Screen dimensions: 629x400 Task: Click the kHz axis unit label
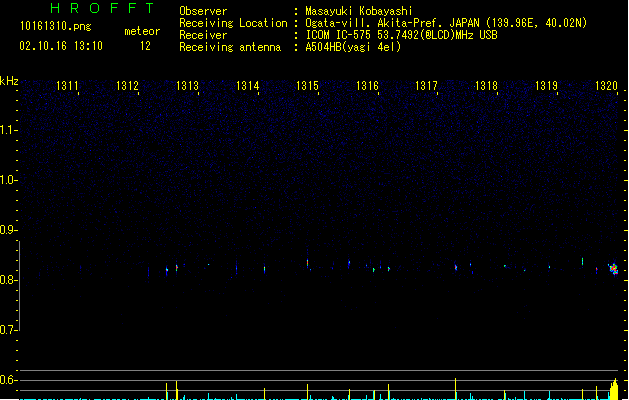pyautogui.click(x=9, y=81)
